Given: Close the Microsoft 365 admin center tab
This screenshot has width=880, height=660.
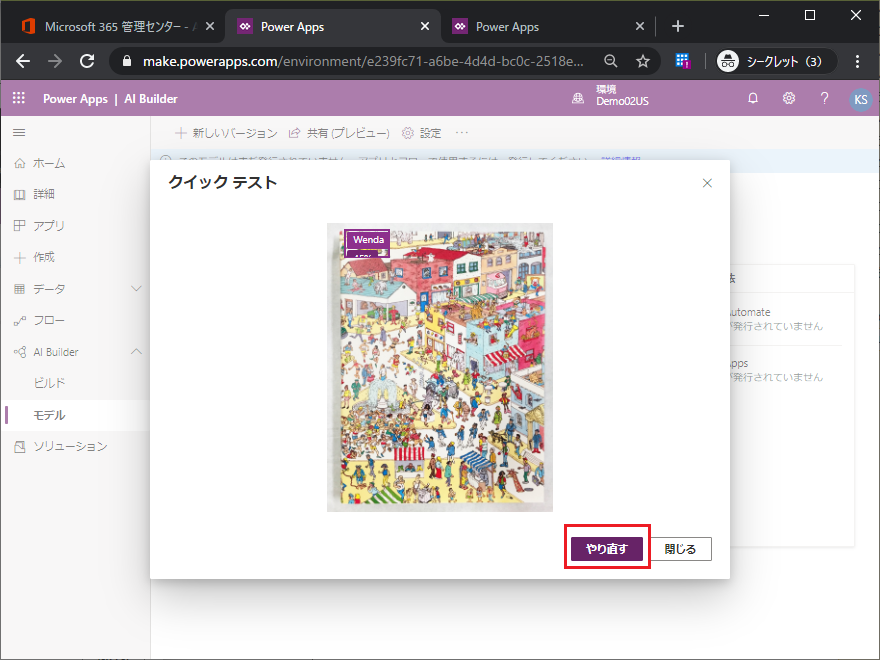Looking at the screenshot, I should point(210,26).
